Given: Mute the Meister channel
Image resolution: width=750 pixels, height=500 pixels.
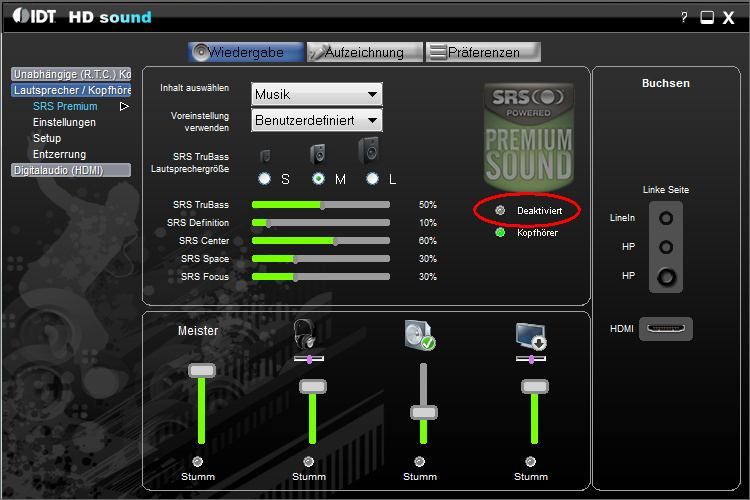Looking at the screenshot, I should [x=198, y=461].
